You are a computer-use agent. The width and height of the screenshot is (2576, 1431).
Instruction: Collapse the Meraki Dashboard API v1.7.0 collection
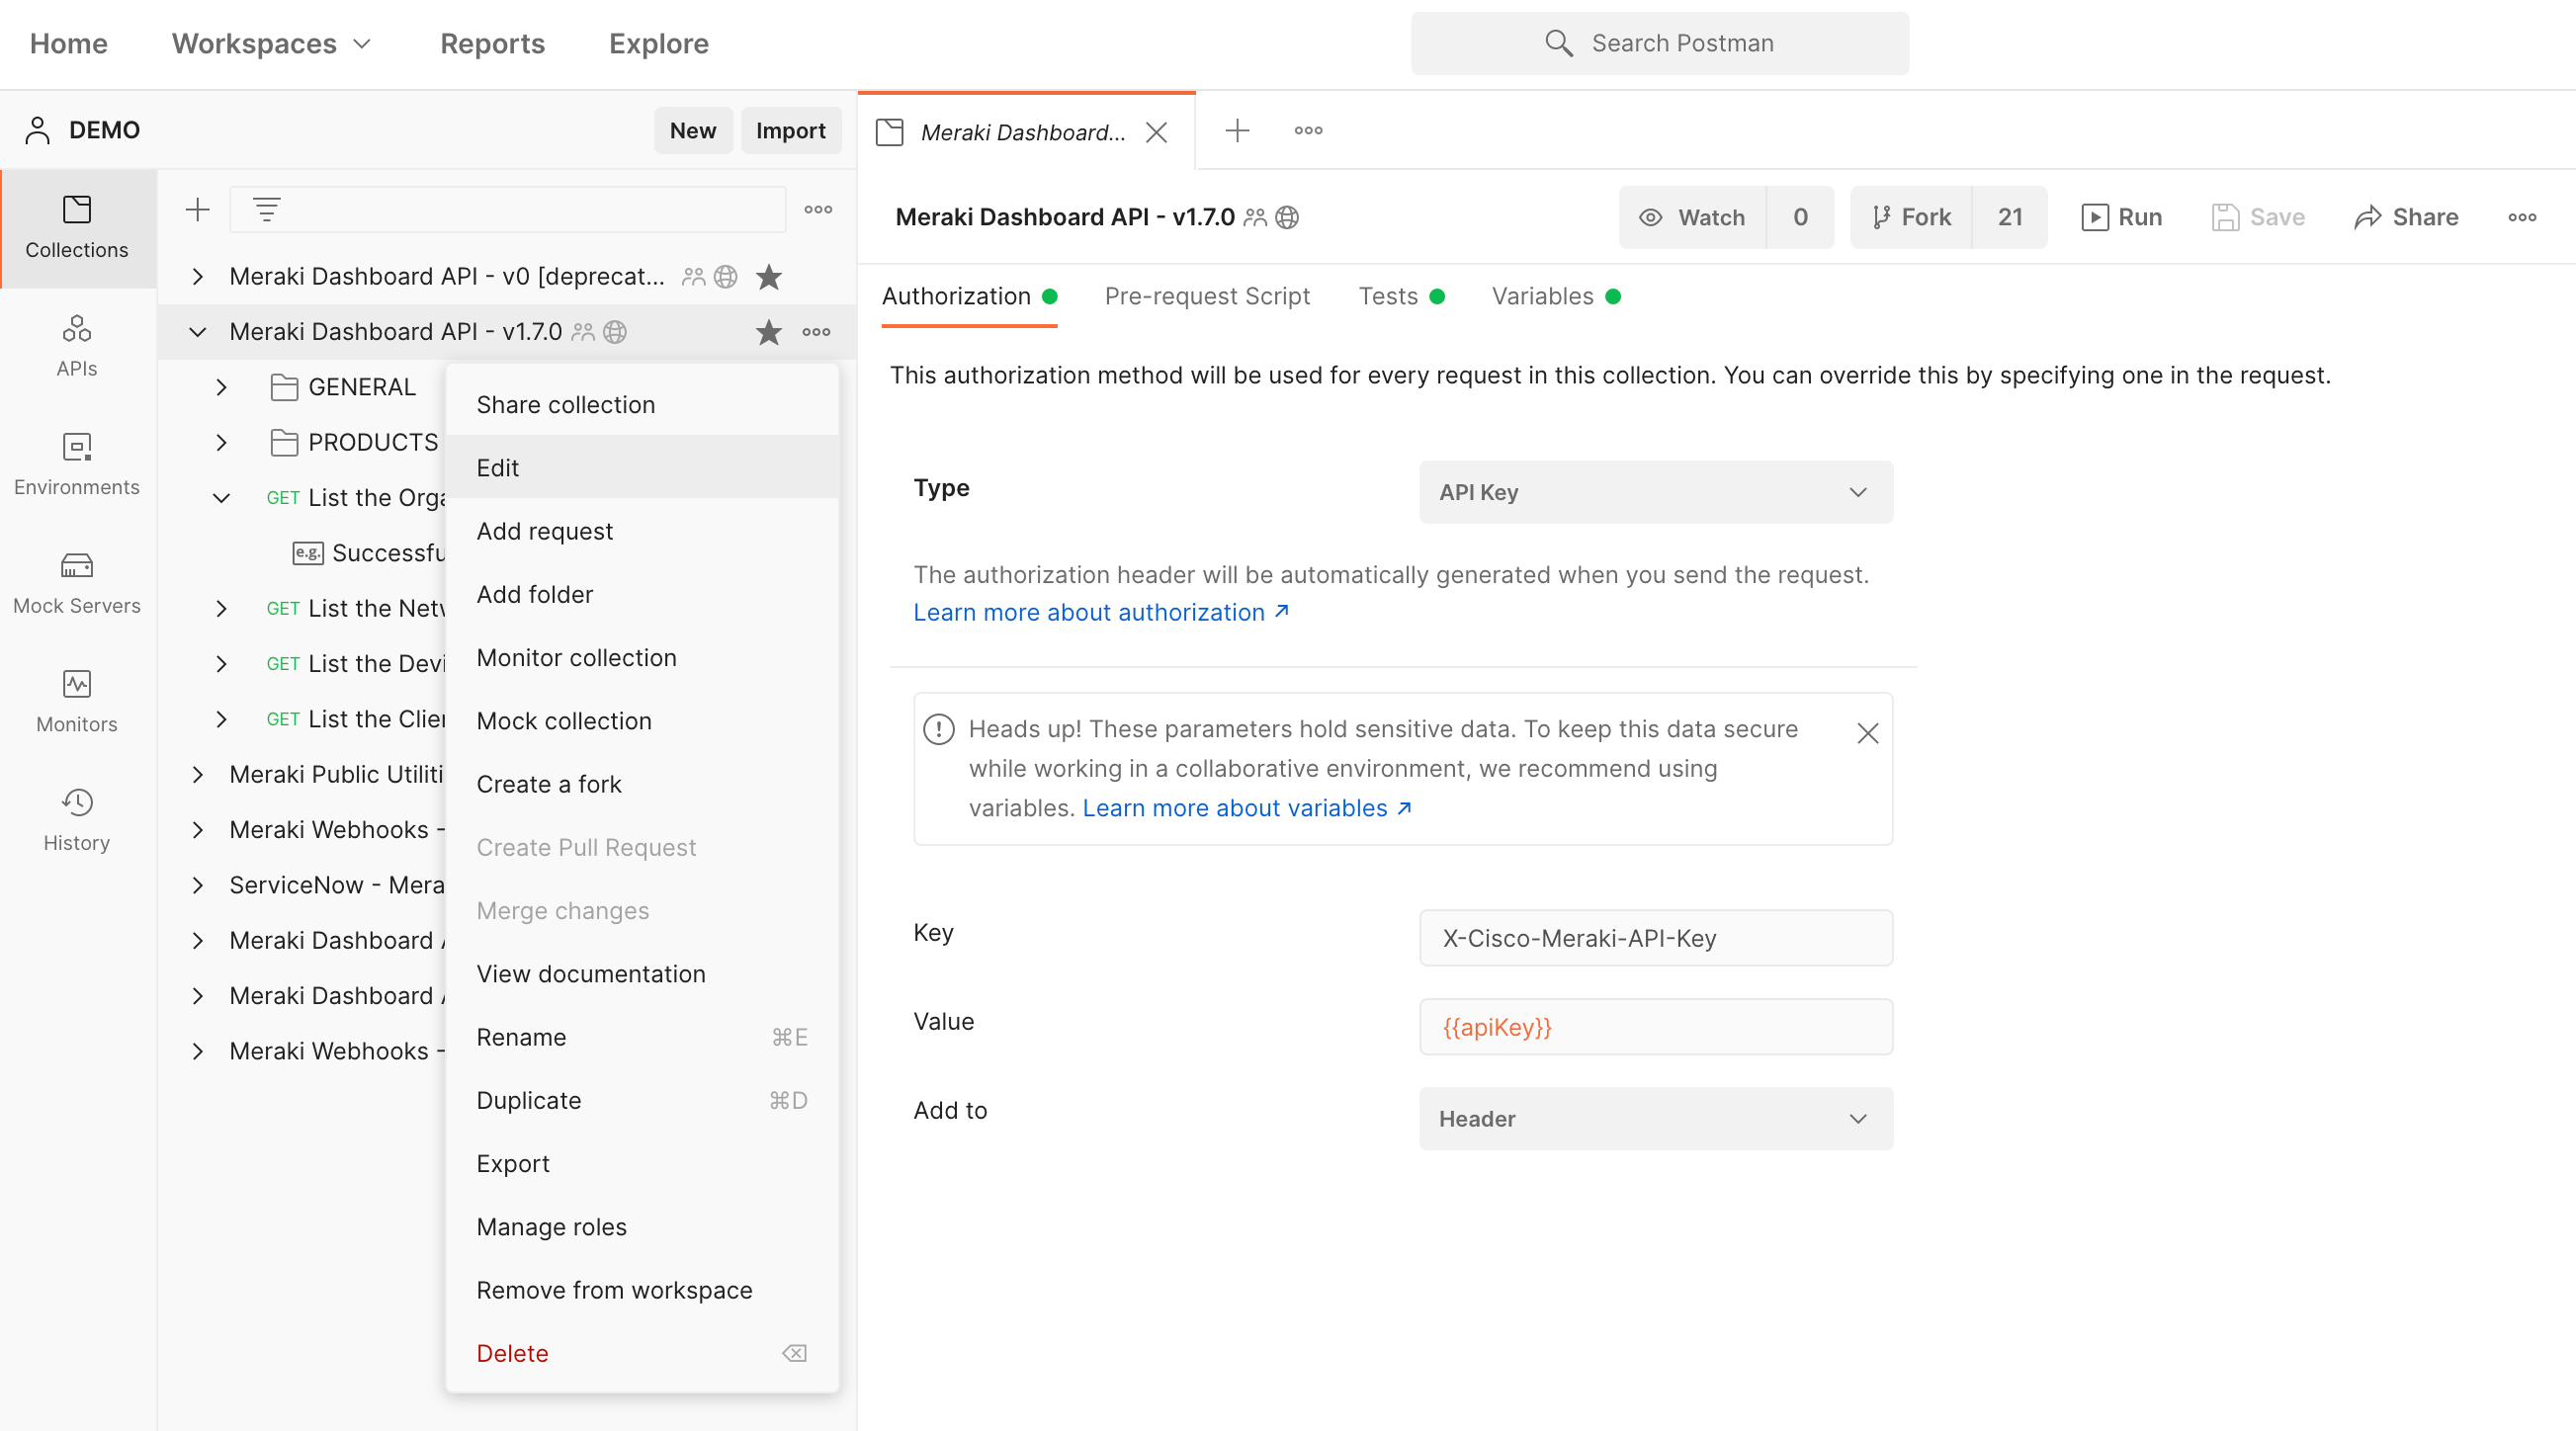click(x=197, y=332)
